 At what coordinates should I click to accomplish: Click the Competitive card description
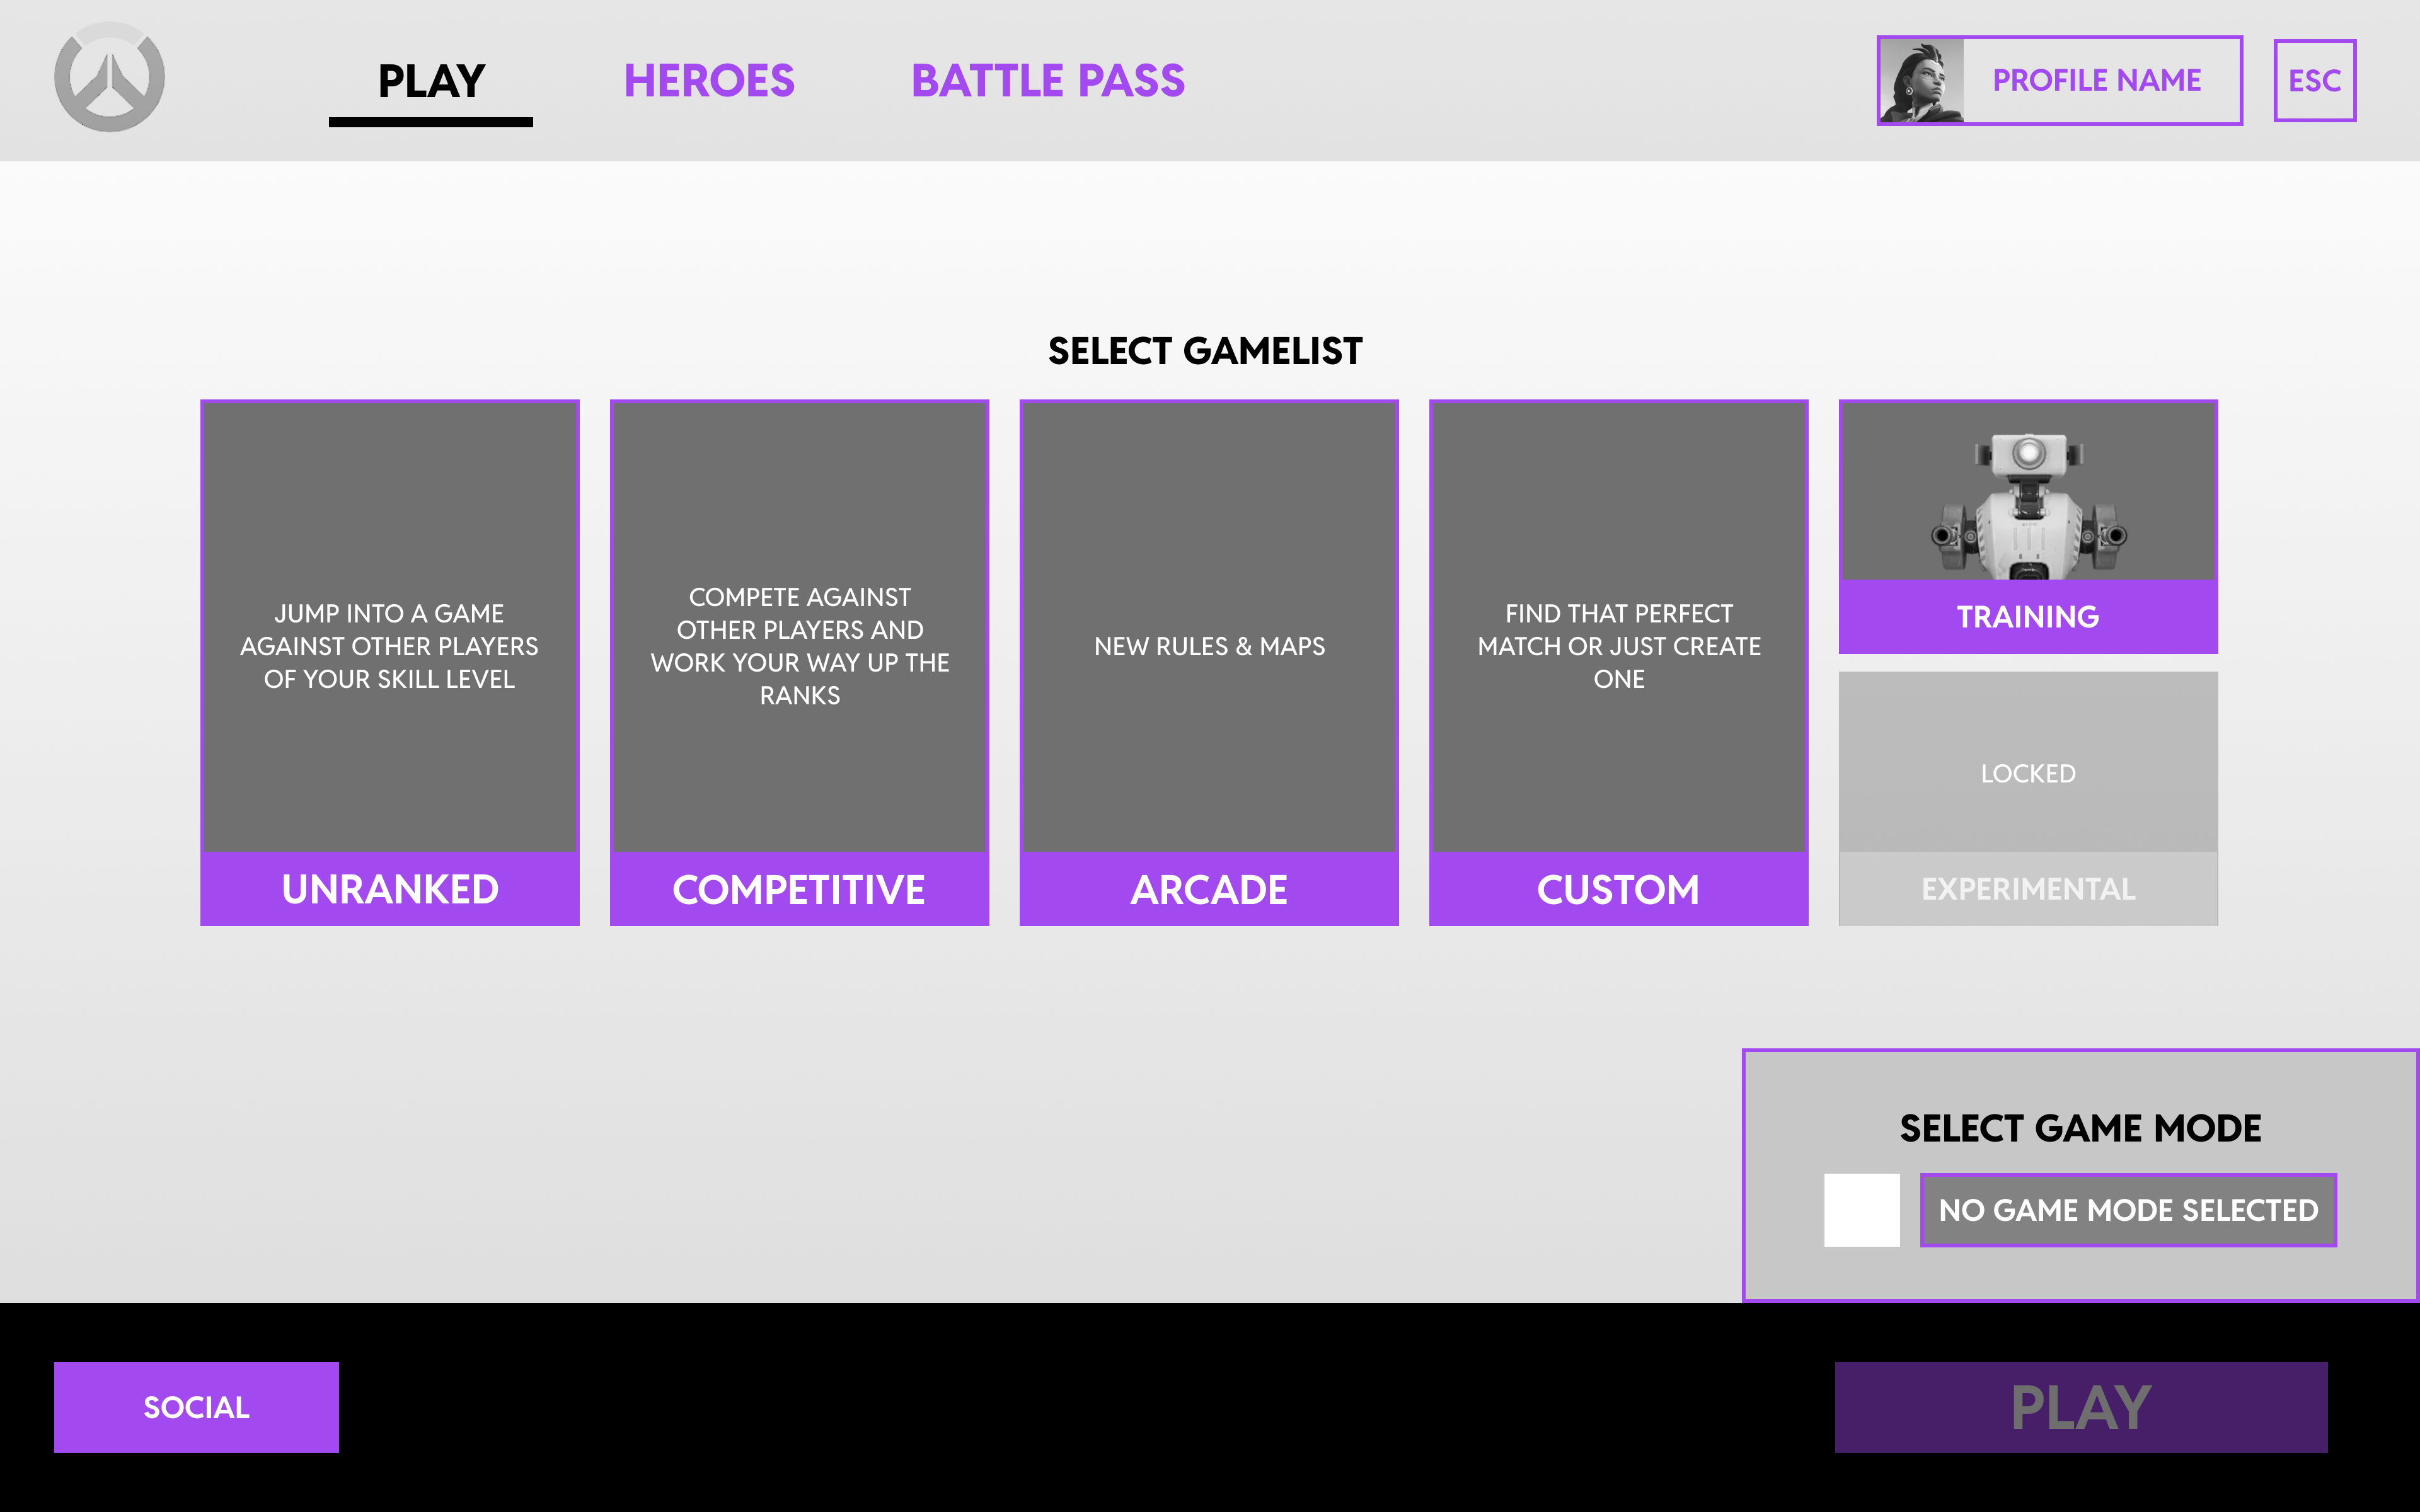pyautogui.click(x=799, y=646)
